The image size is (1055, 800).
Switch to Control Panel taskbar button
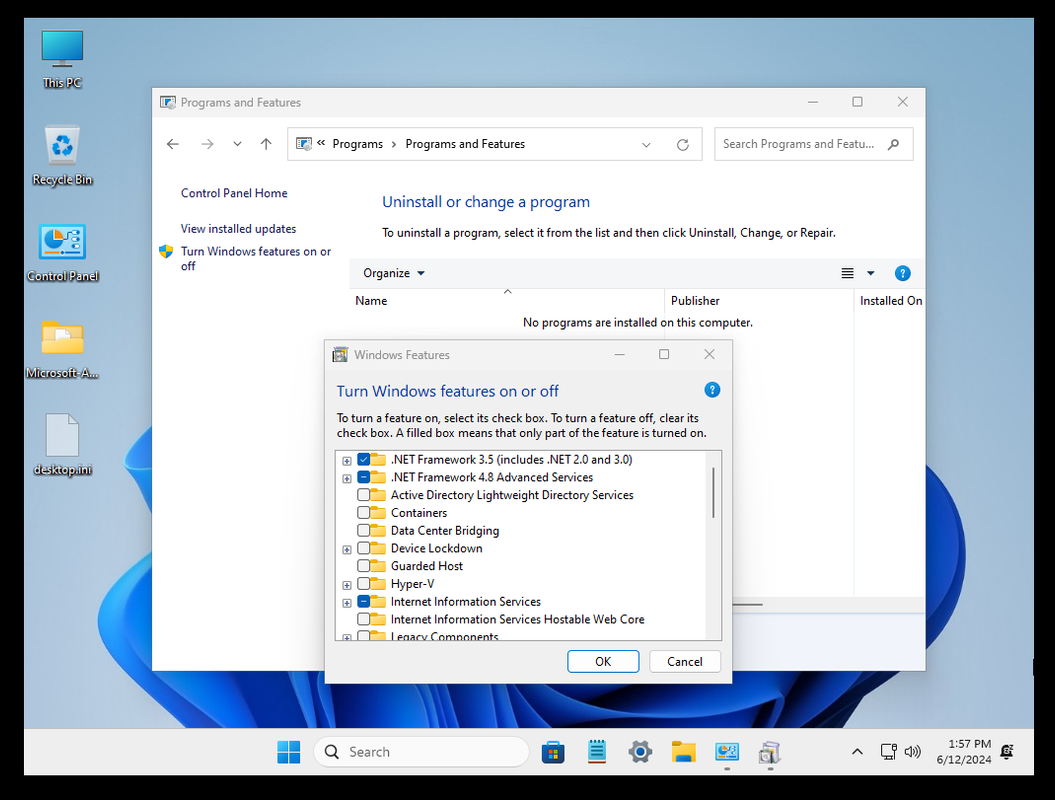(x=727, y=752)
